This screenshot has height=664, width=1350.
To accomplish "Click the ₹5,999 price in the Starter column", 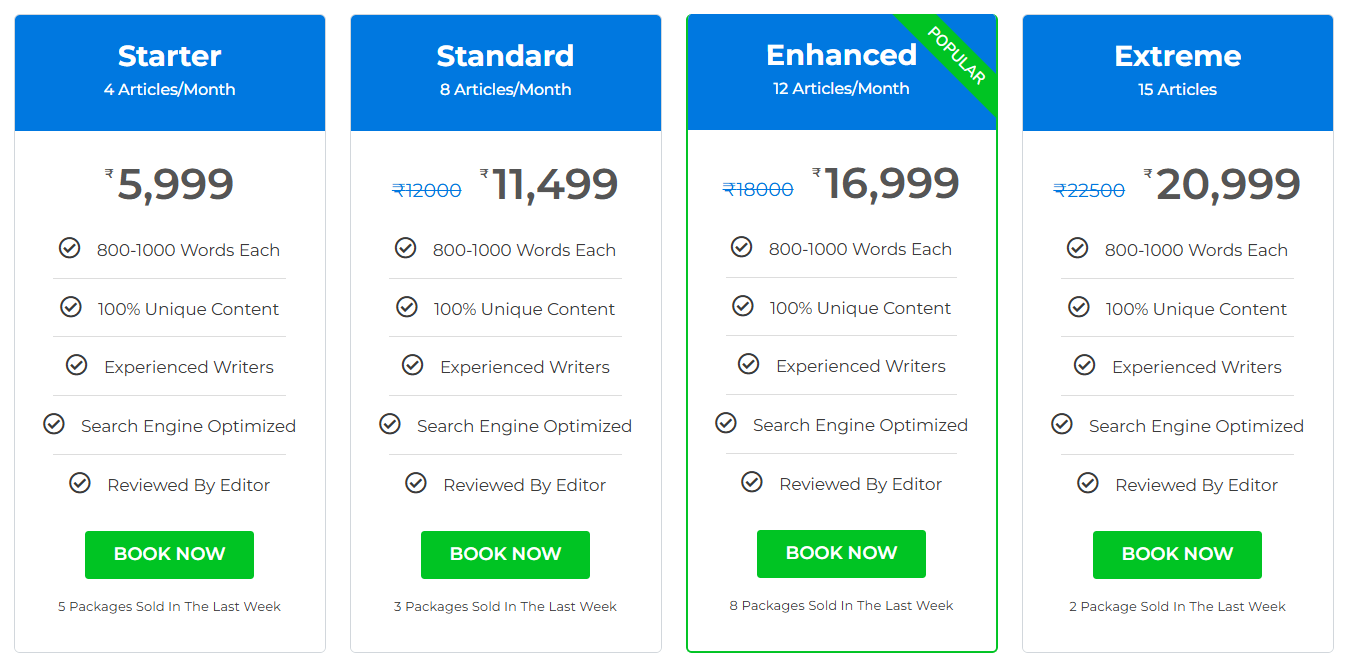I will [x=169, y=182].
